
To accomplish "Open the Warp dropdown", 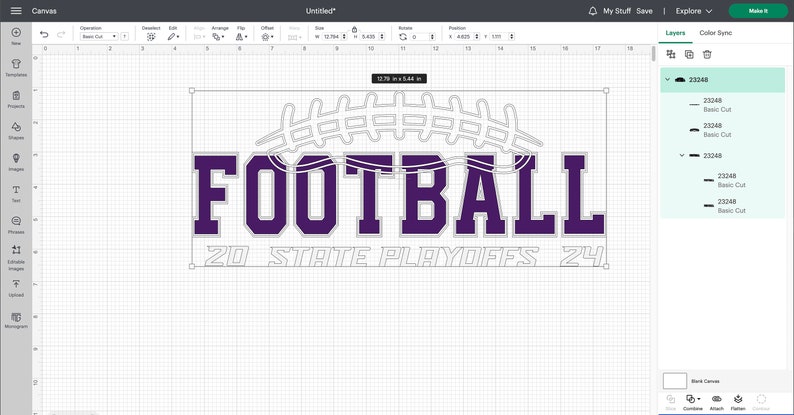I will pos(294,37).
